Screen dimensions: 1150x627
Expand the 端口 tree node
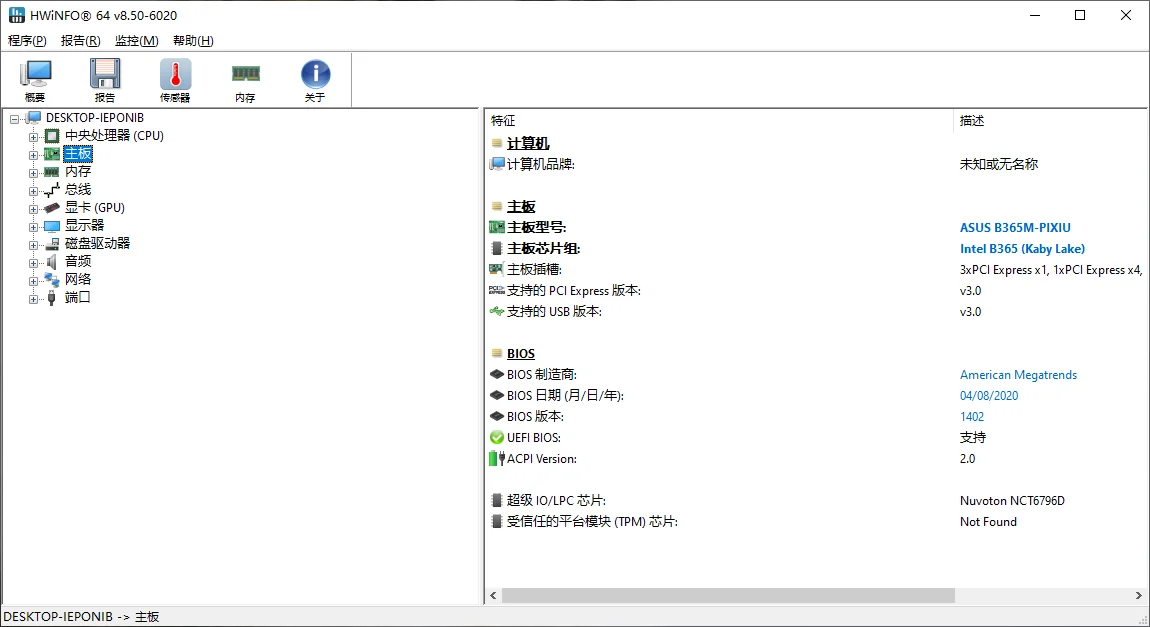click(x=33, y=298)
